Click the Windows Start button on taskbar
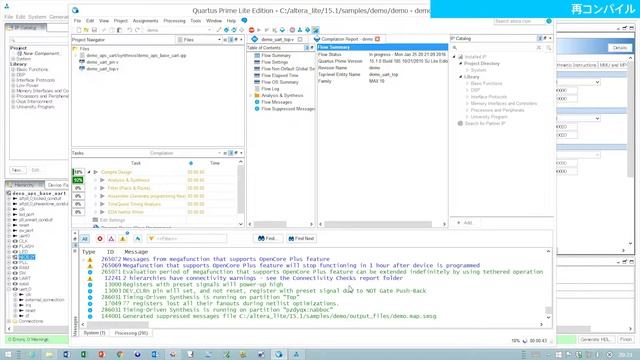 (x=8, y=354)
